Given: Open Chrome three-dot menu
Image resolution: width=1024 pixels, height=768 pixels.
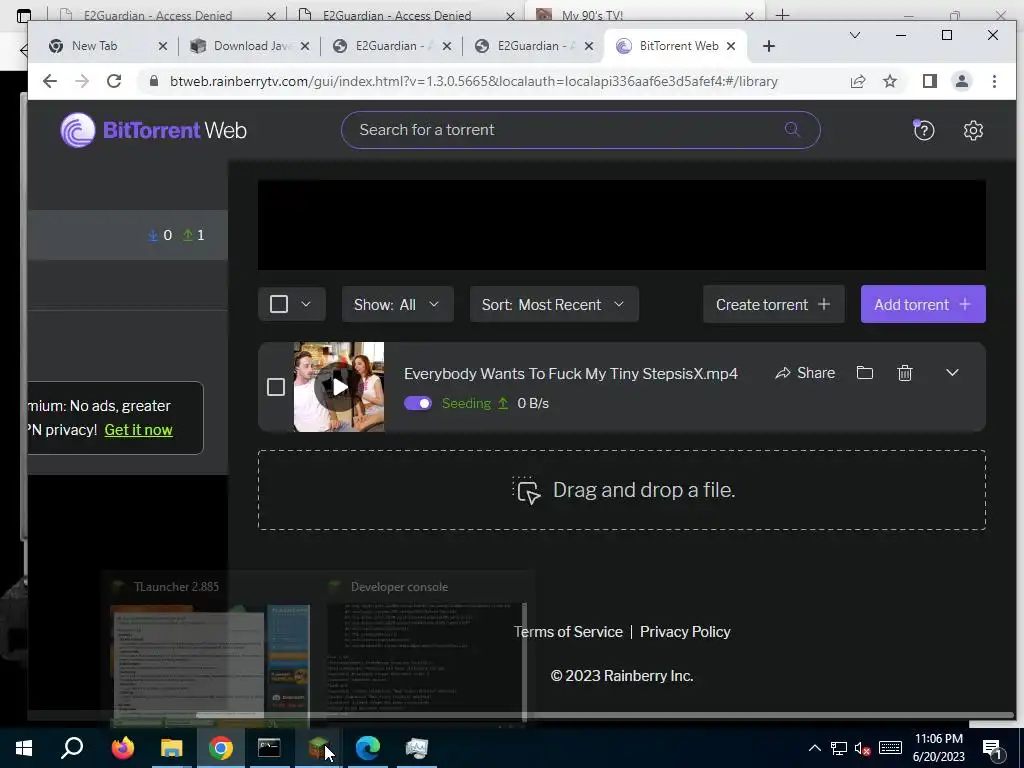Looking at the screenshot, I should pyautogui.click(x=994, y=81).
